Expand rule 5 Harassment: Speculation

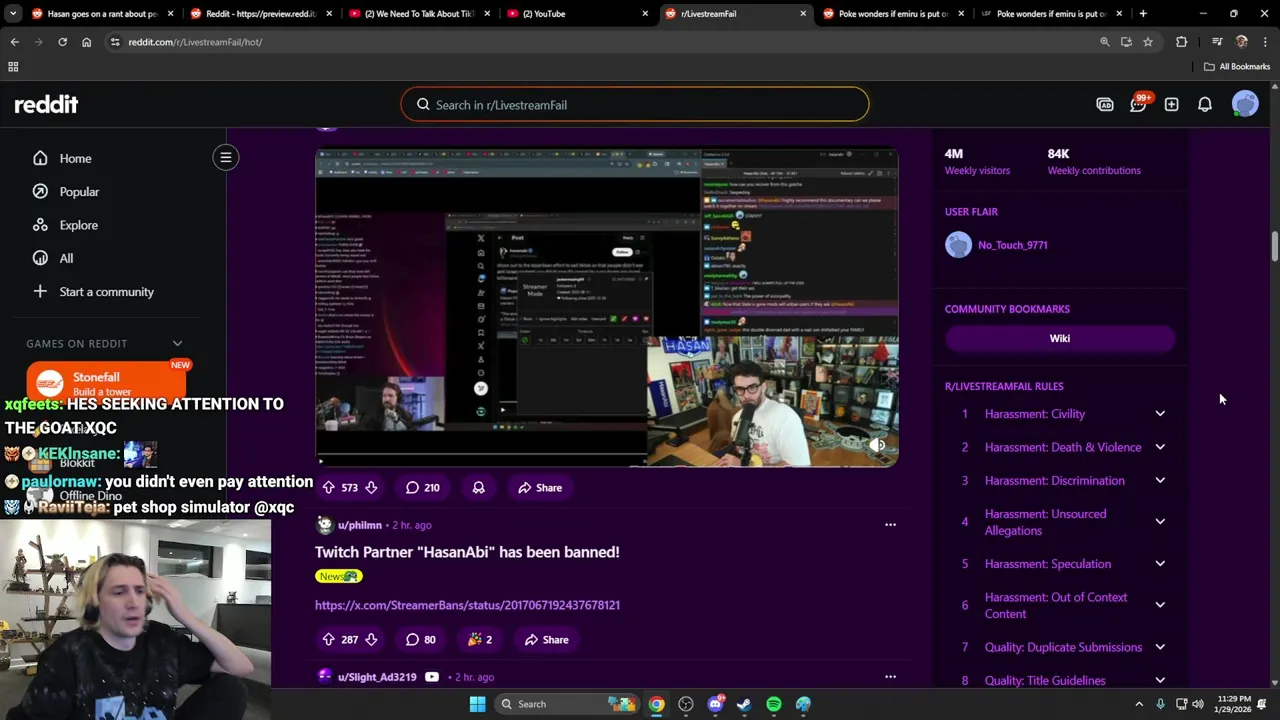(1160, 563)
